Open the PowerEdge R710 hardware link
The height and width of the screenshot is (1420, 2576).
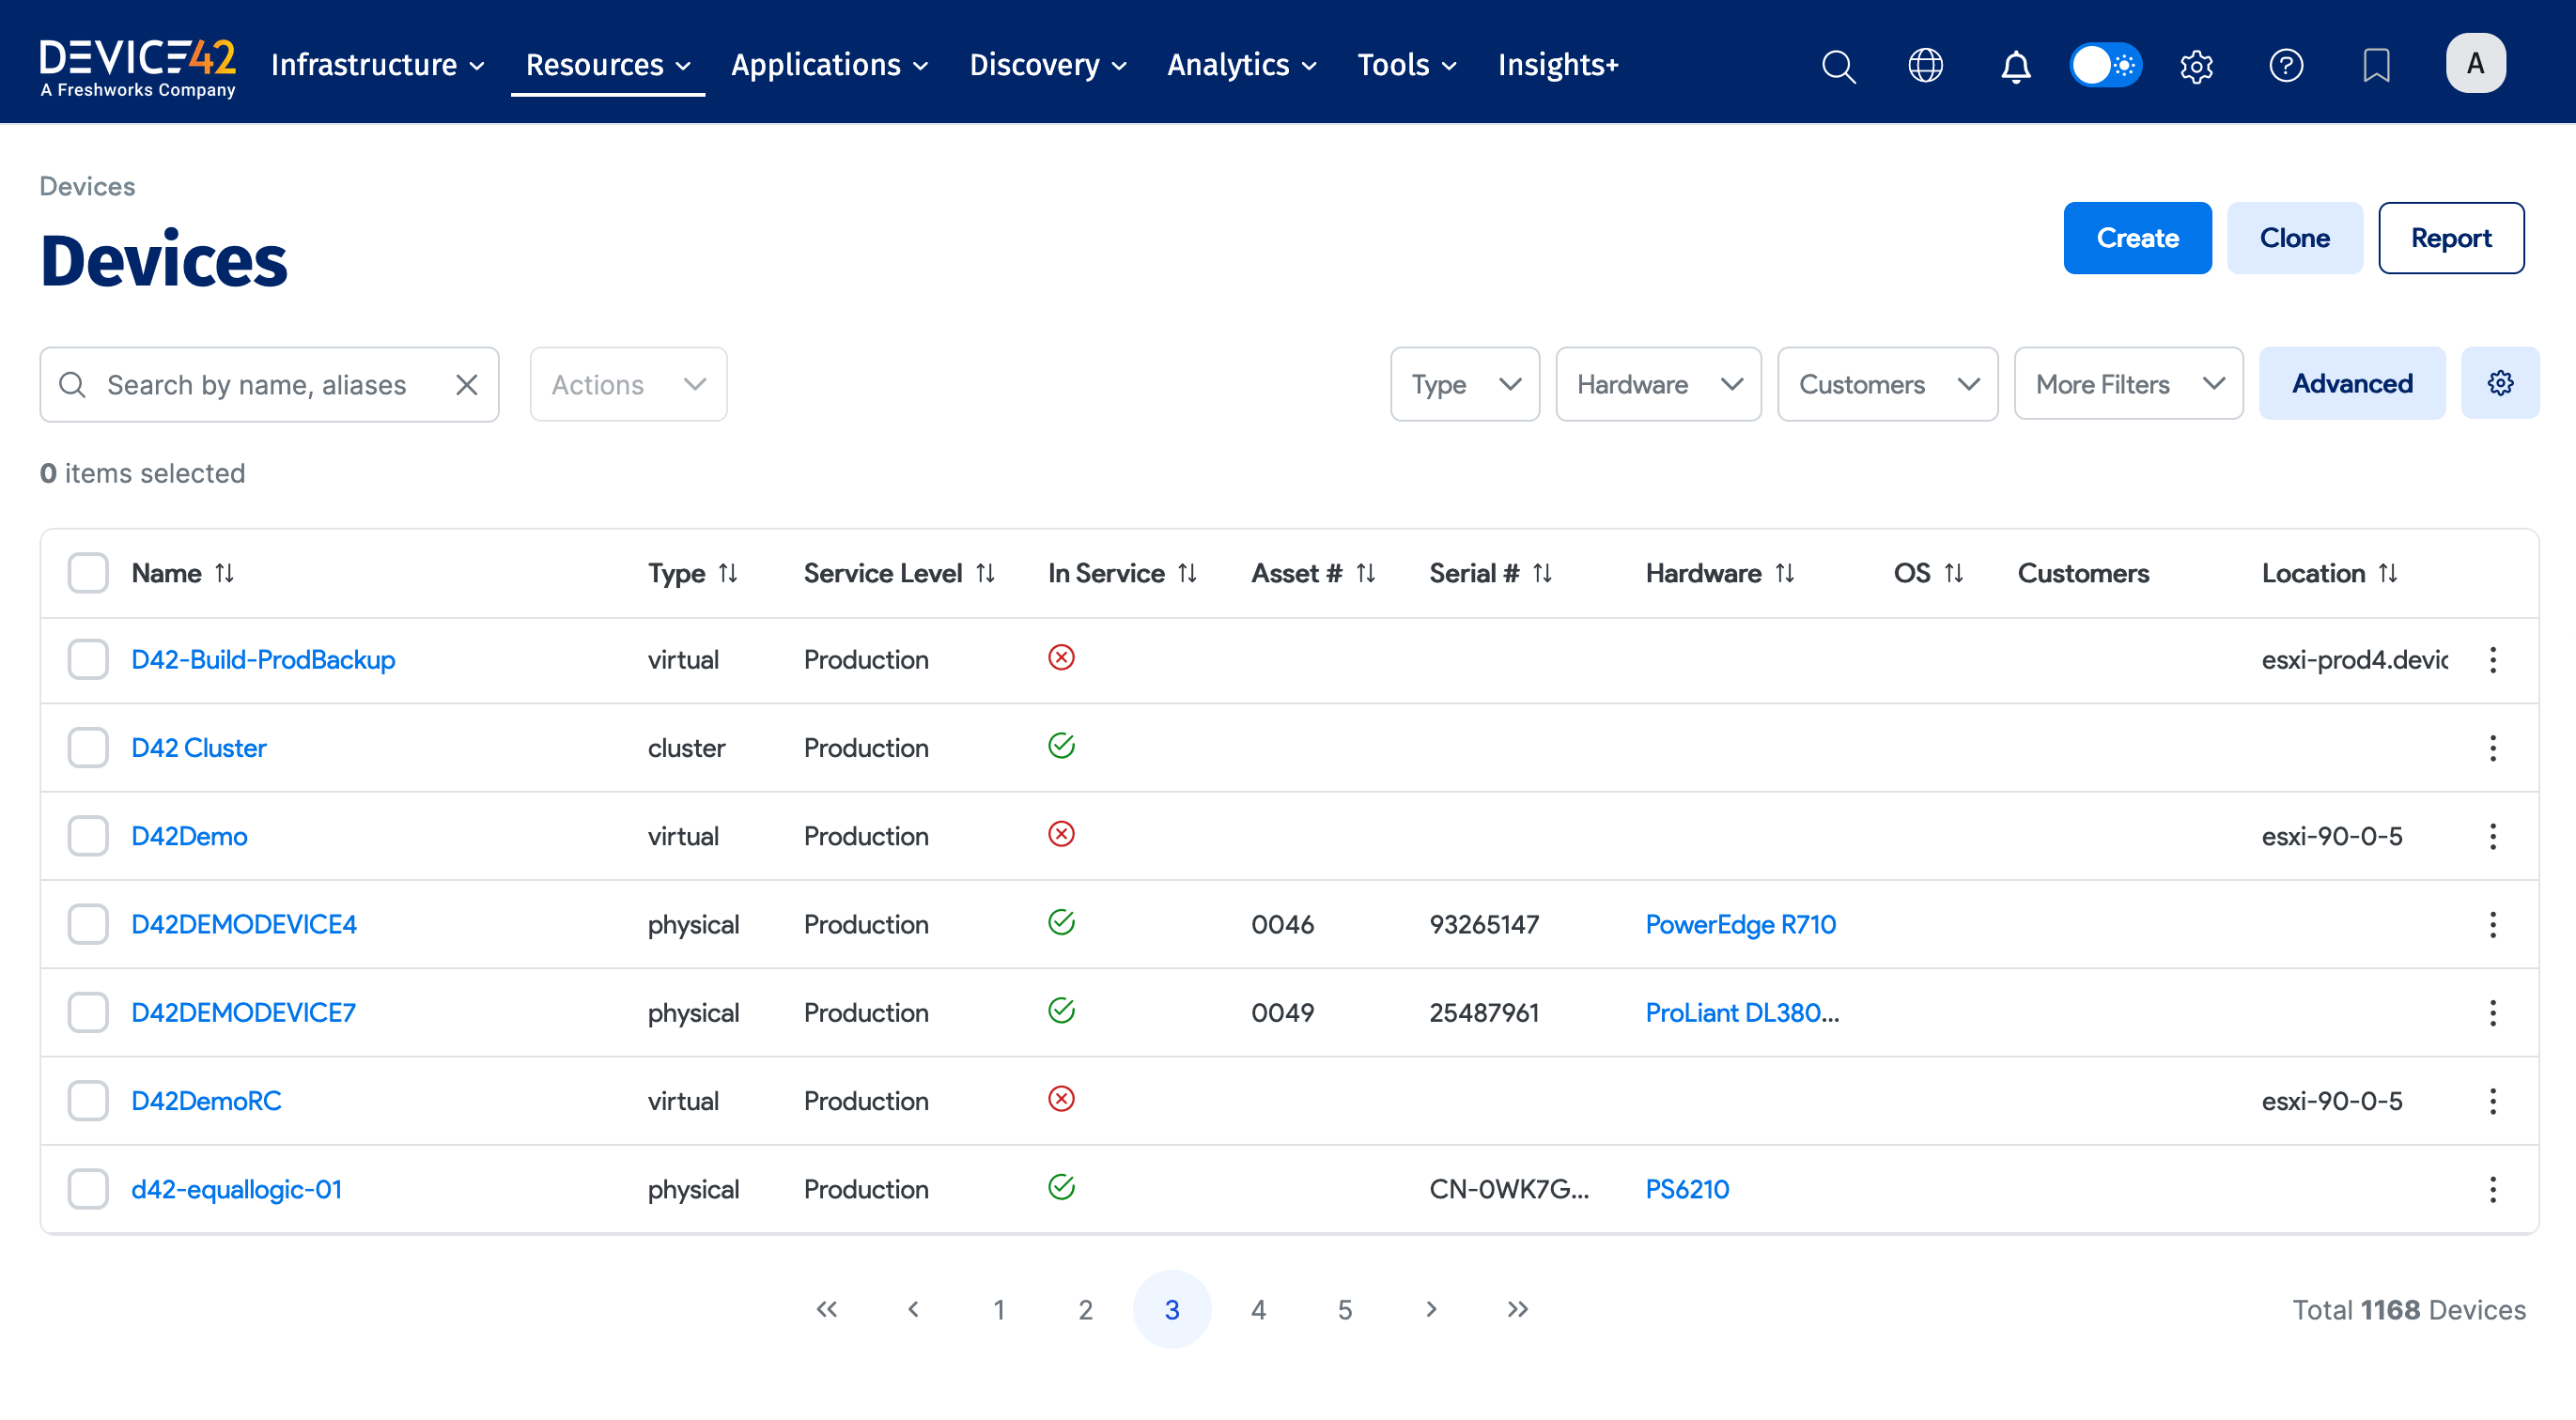[1740, 924]
